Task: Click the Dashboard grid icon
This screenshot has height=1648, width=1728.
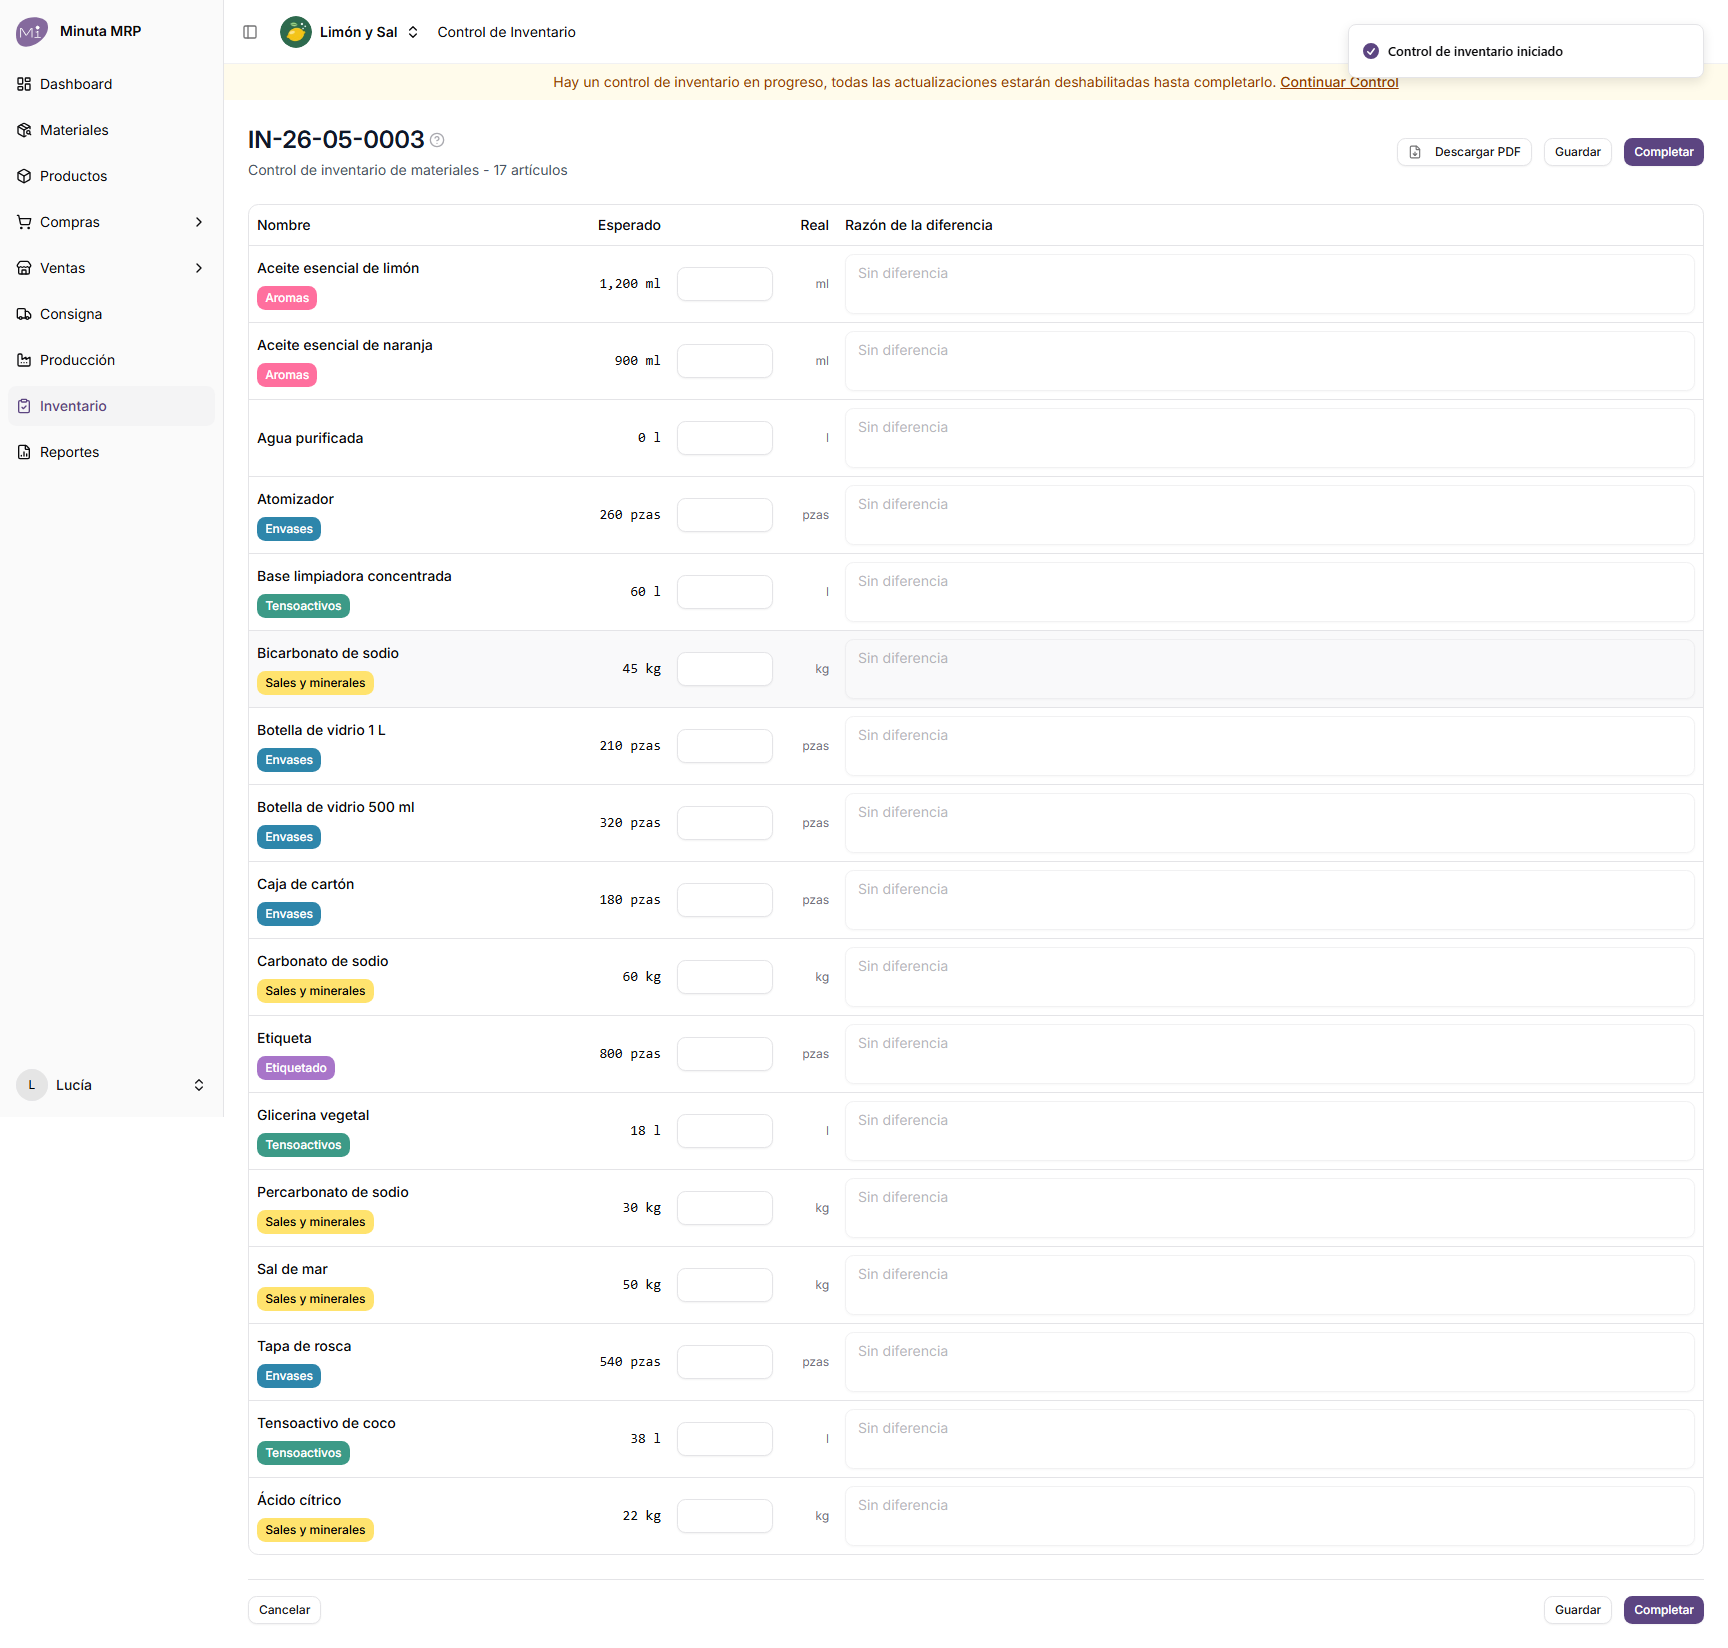Action: tap(24, 84)
